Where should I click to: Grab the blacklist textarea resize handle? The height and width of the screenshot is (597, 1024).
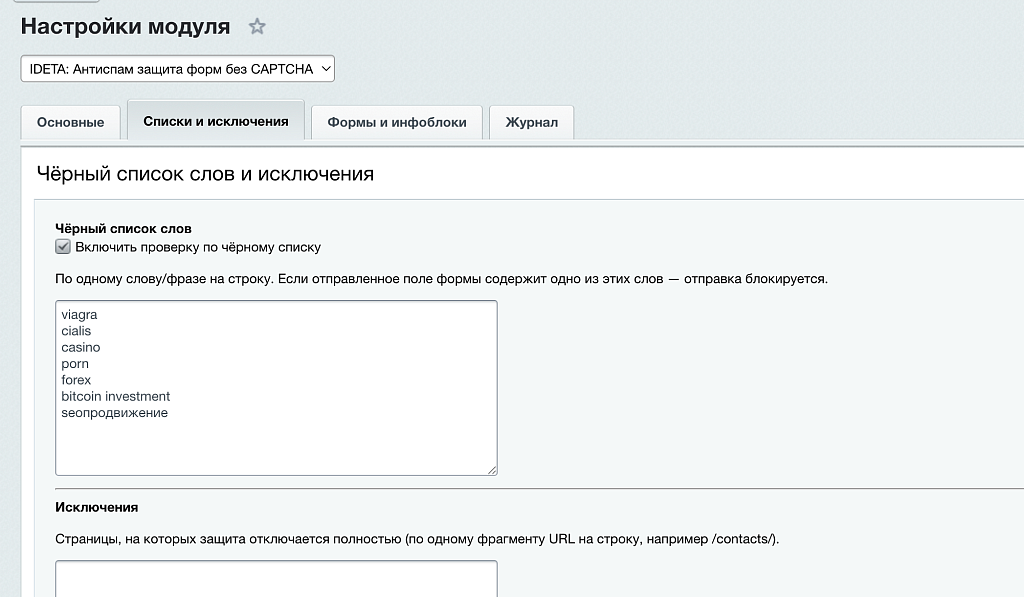[x=492, y=470]
